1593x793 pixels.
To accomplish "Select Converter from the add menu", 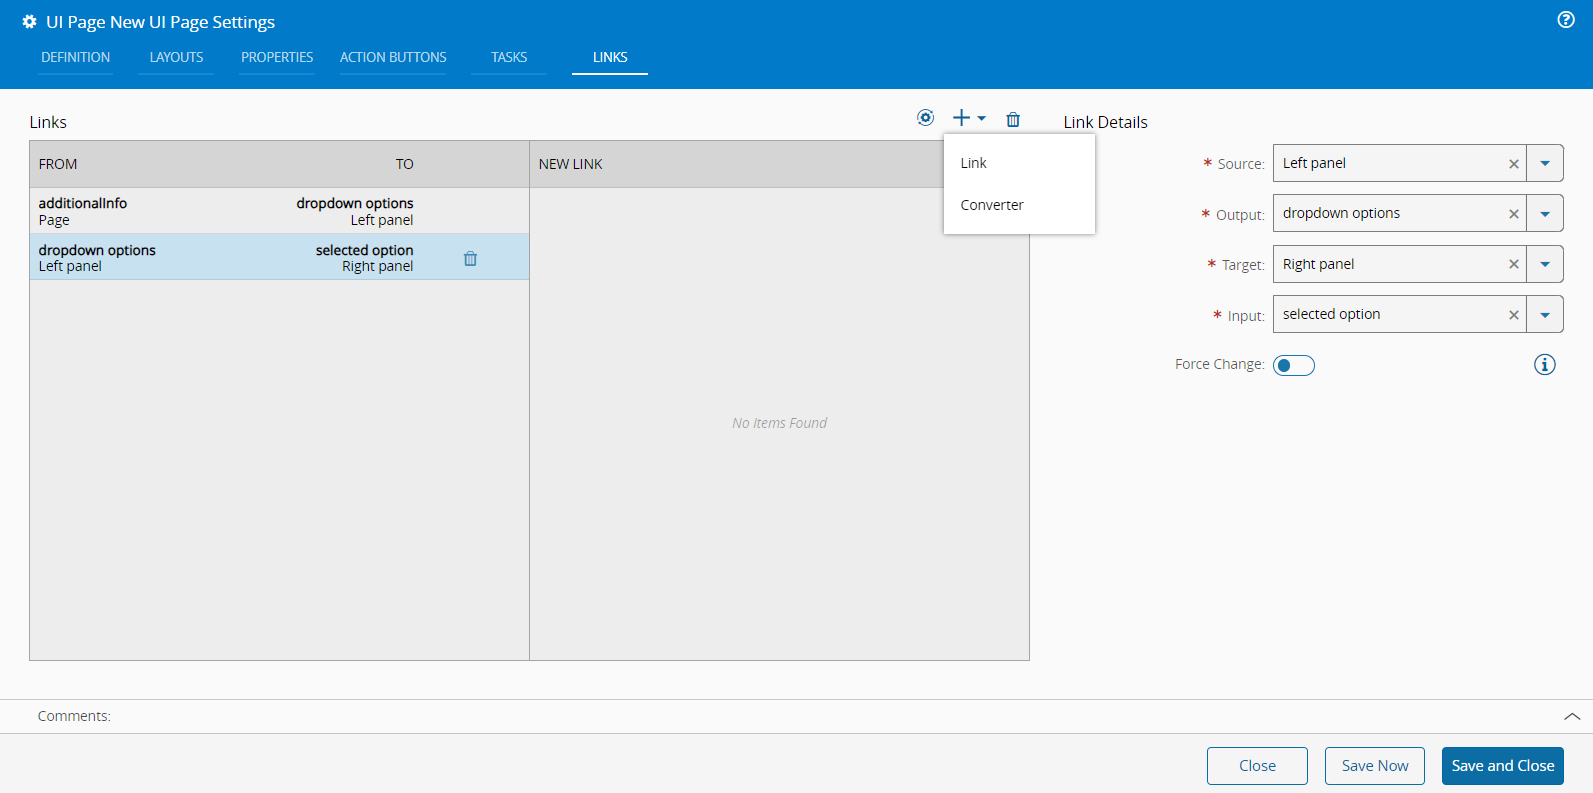I will 991,205.
